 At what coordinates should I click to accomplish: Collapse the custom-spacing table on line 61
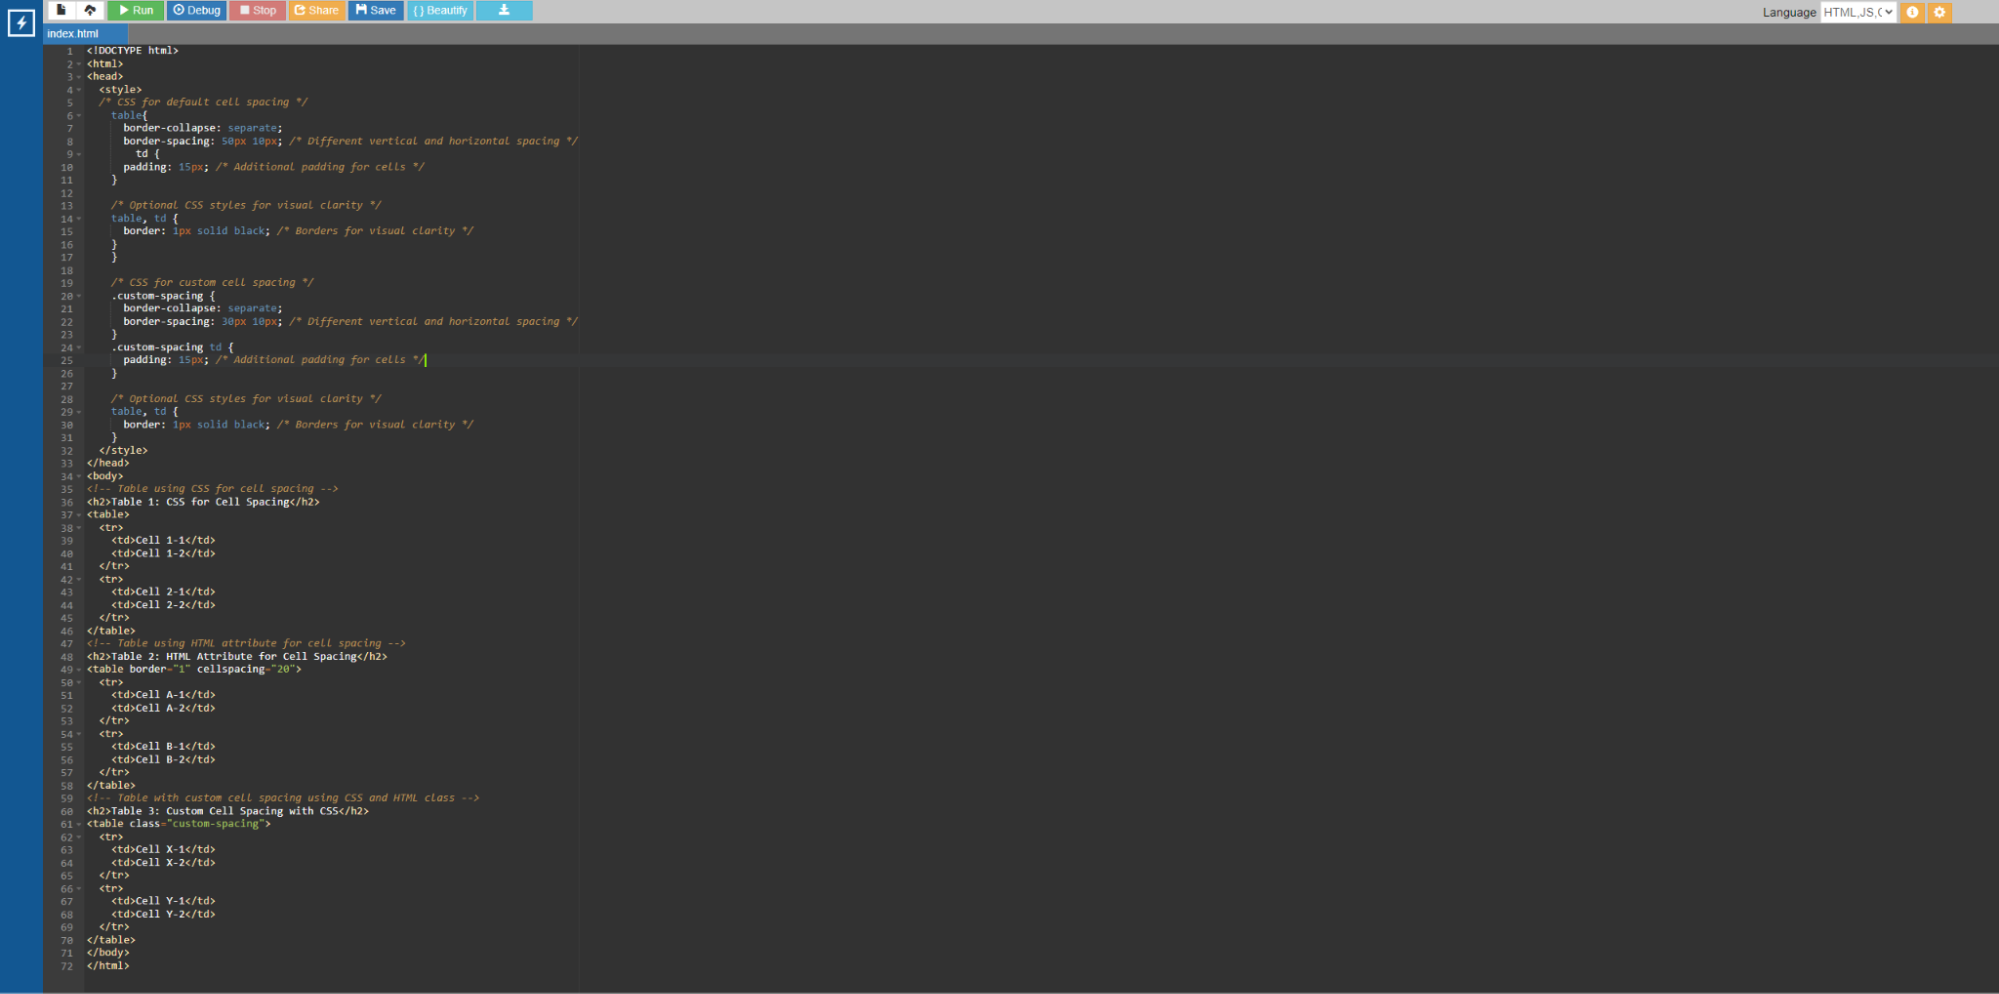click(79, 824)
